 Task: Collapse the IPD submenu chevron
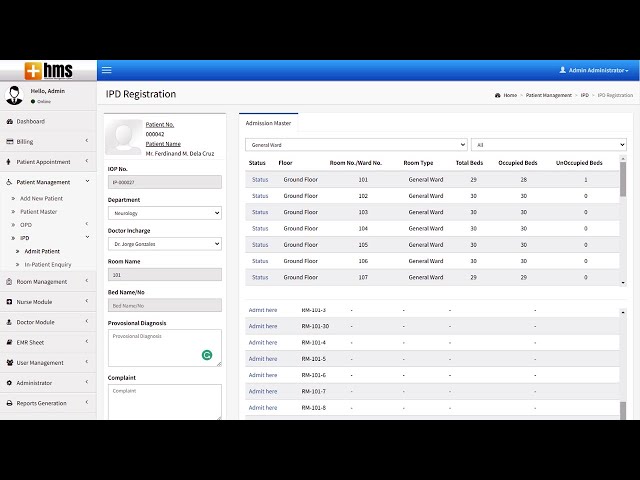click(87, 237)
